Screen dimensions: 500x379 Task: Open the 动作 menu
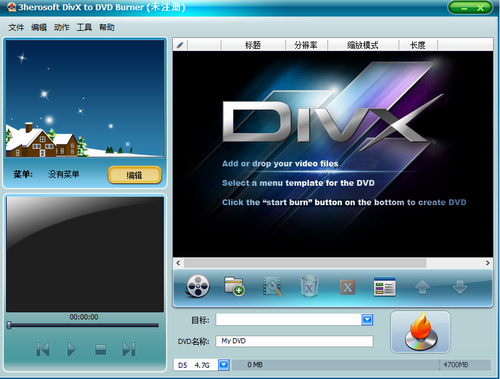61,27
